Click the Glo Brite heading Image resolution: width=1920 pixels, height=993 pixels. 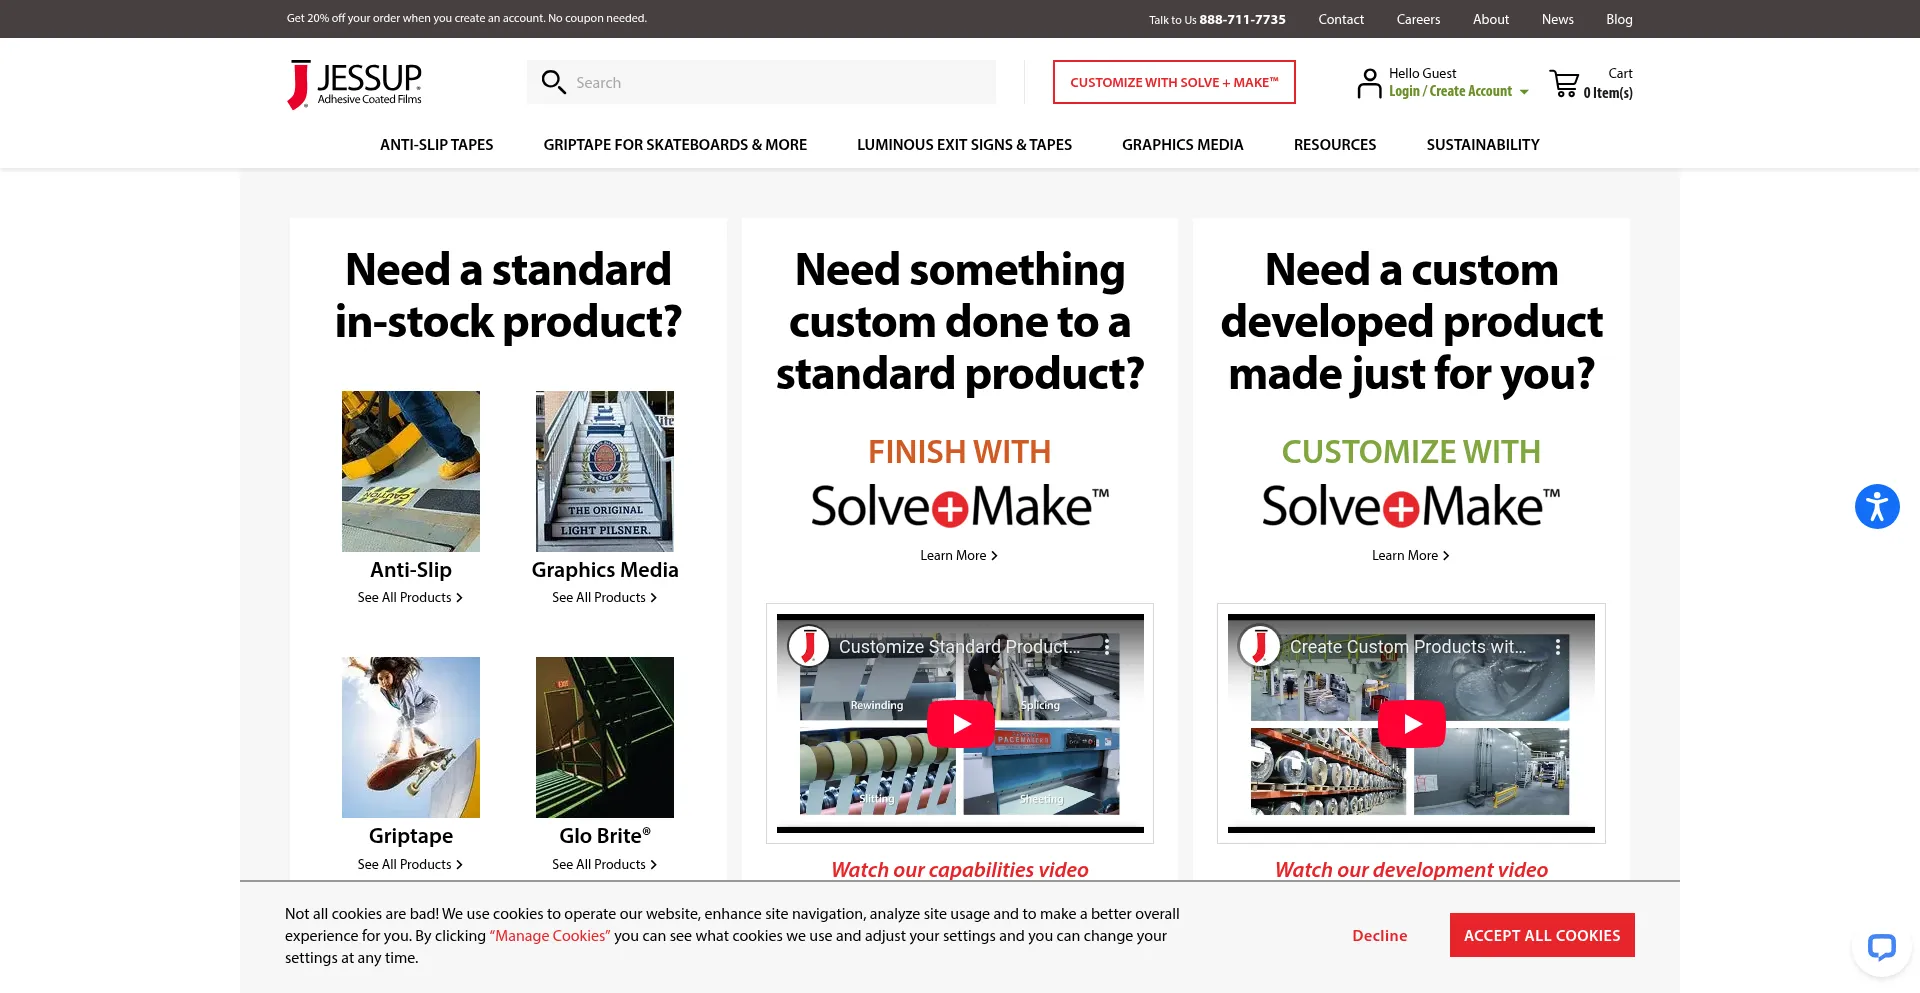pyautogui.click(x=604, y=835)
